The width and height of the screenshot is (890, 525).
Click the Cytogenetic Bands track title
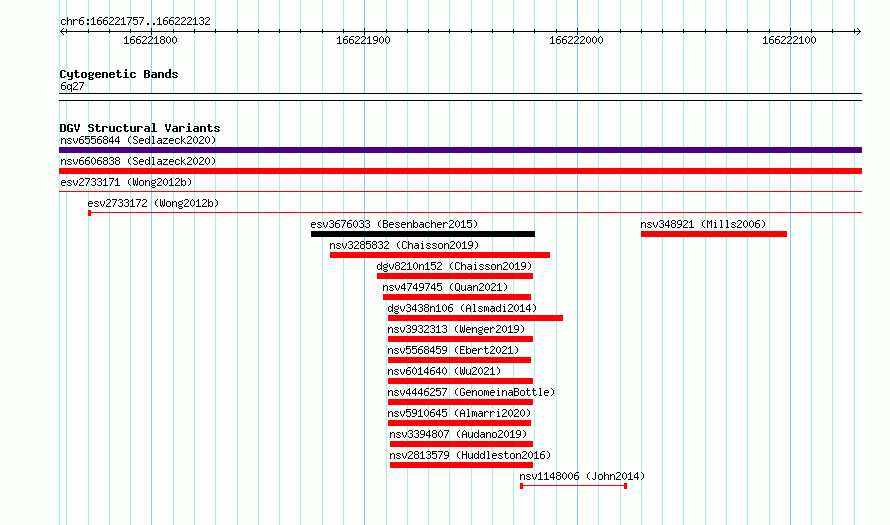point(119,74)
